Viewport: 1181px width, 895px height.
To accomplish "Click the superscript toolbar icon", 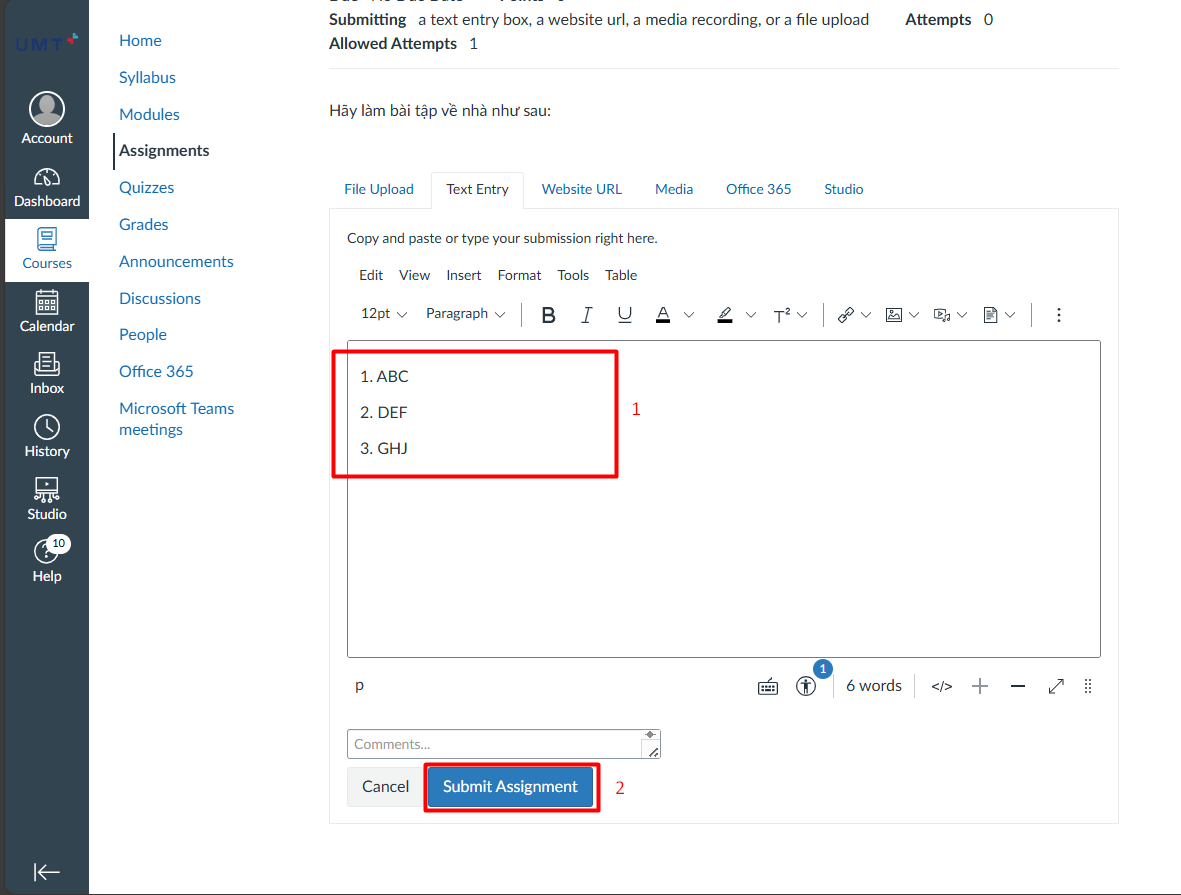I will pos(782,315).
